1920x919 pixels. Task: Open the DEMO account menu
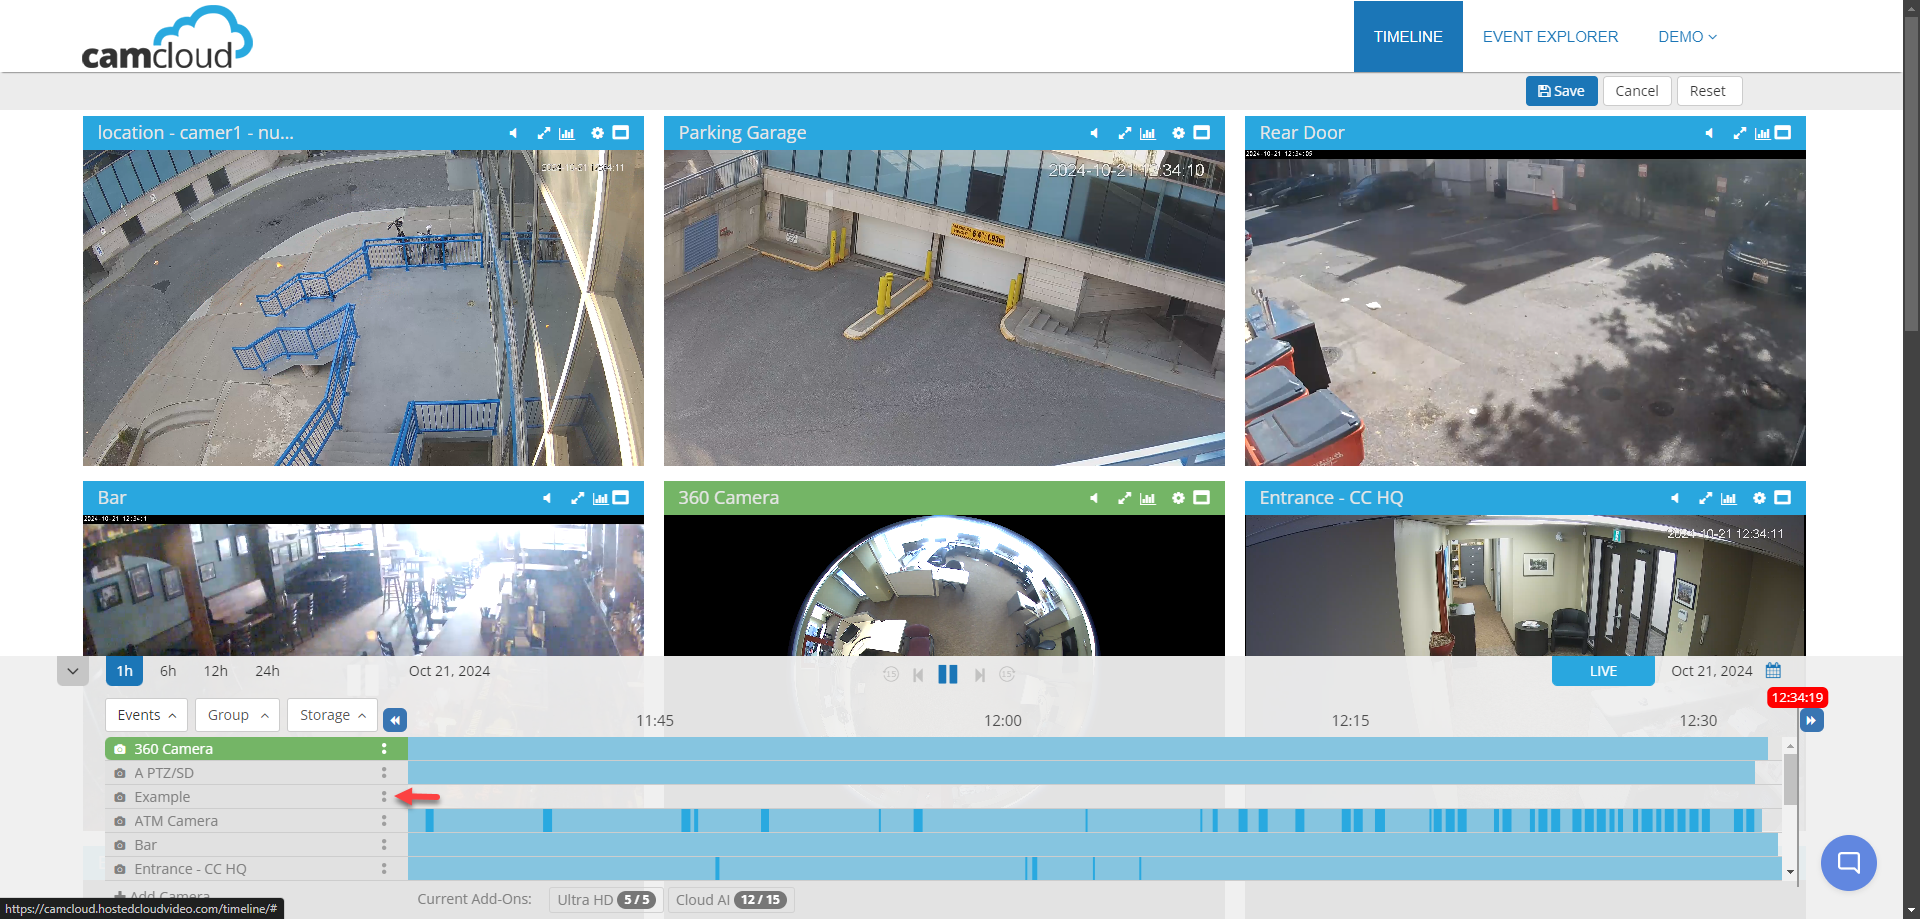click(1686, 37)
